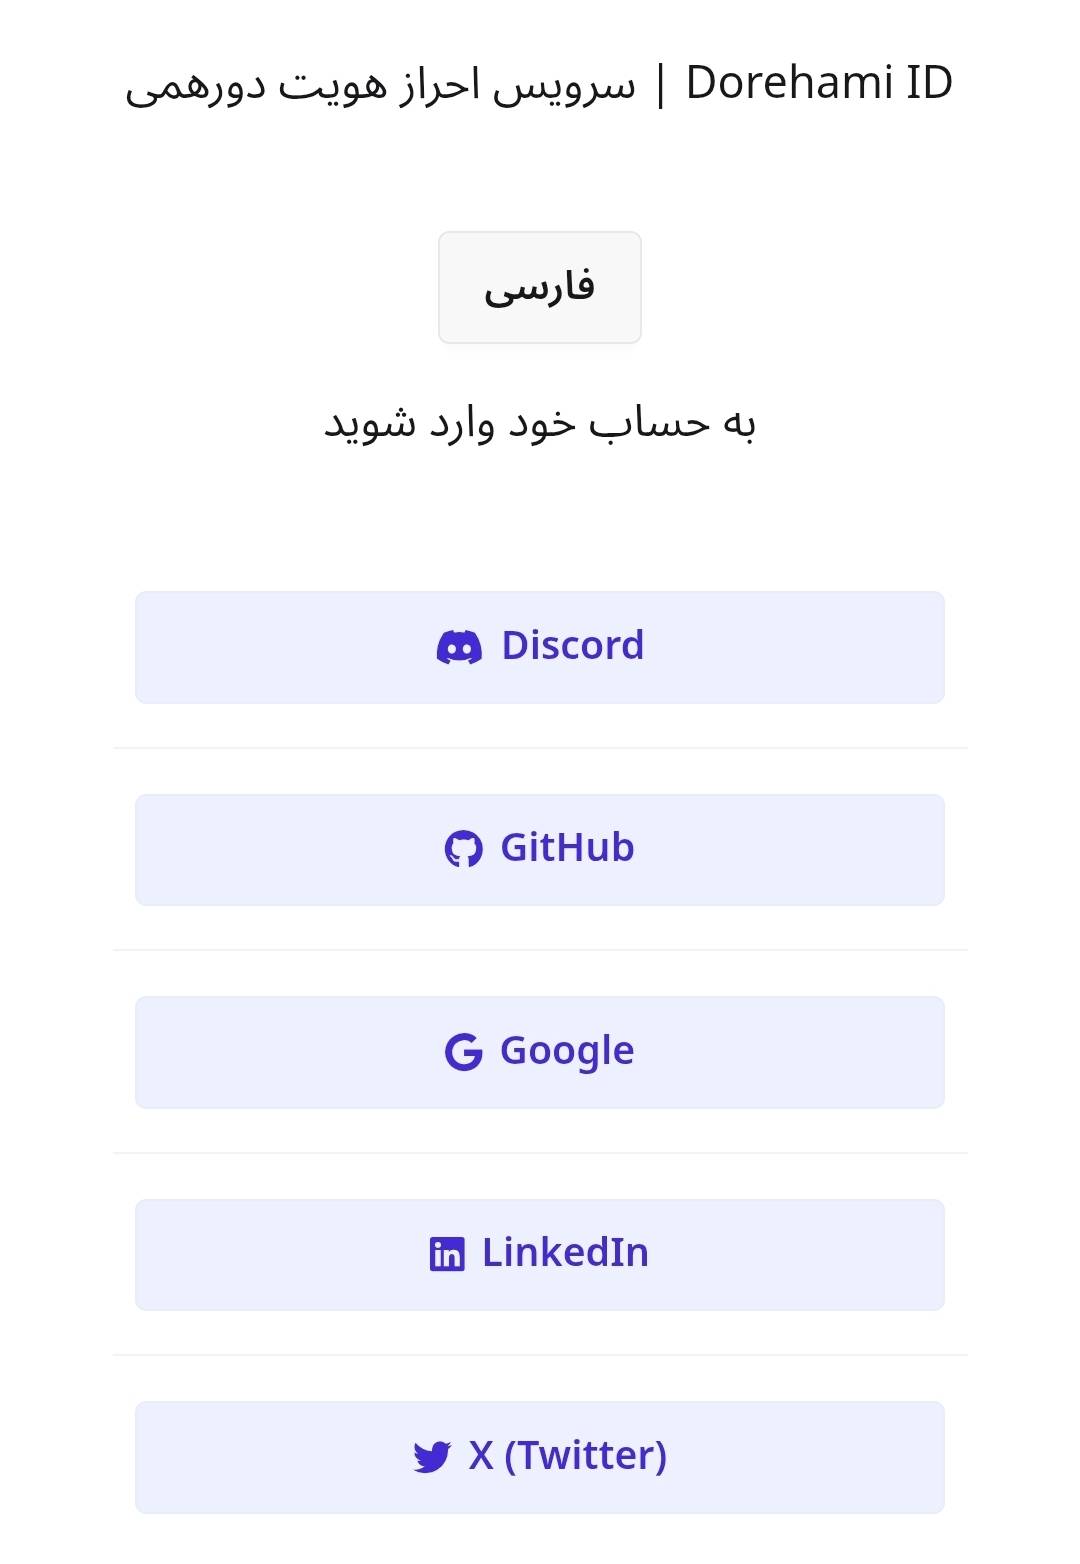Click the Twitter bird icon
This screenshot has width=1080, height=1564.
coord(432,1457)
